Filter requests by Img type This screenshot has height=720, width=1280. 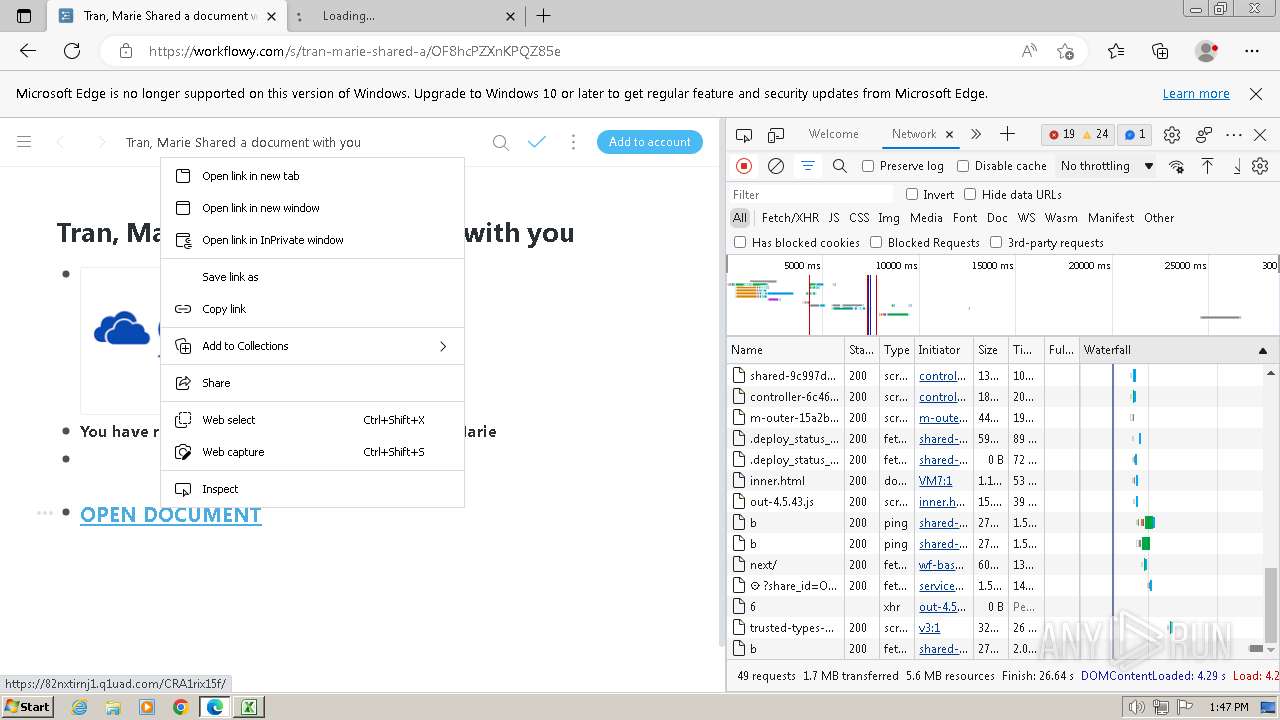(x=888, y=218)
